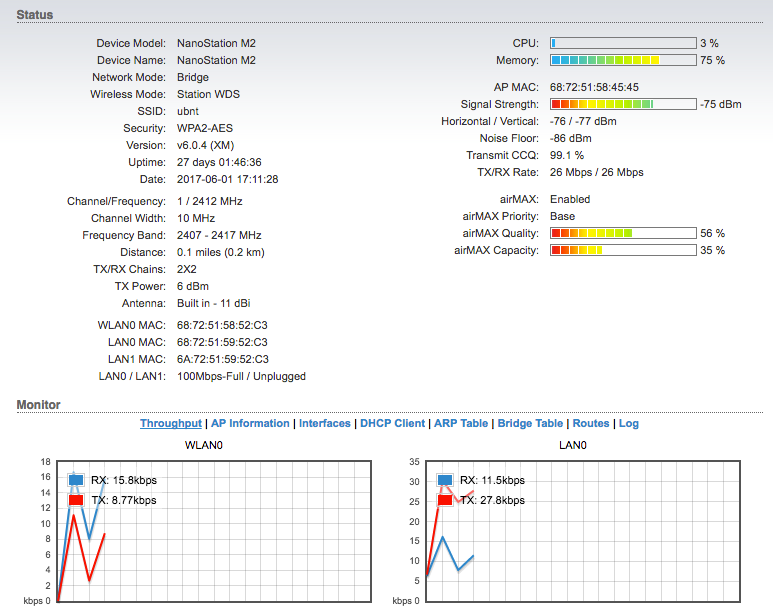Click the airMAX Quality bar

click(x=623, y=233)
